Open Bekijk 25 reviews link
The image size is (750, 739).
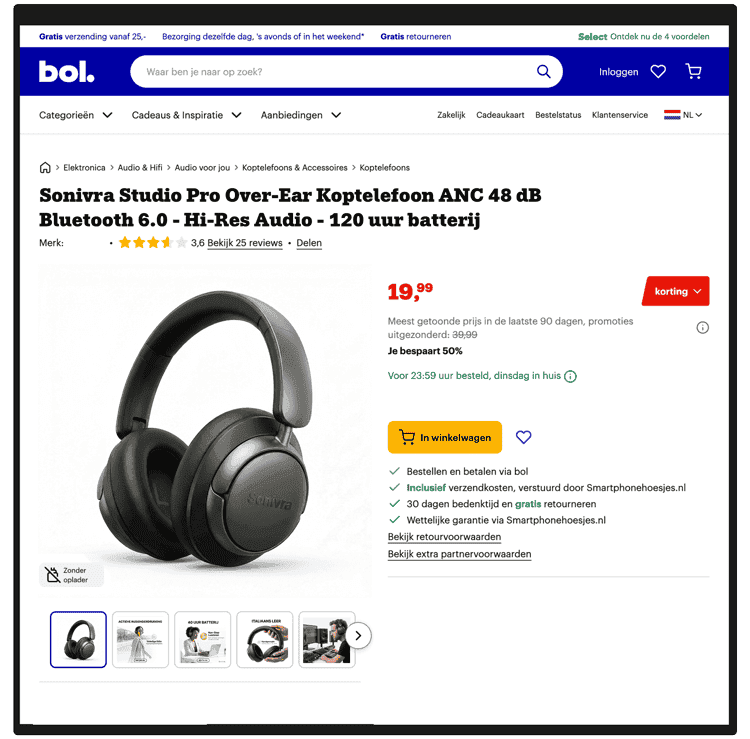245,243
